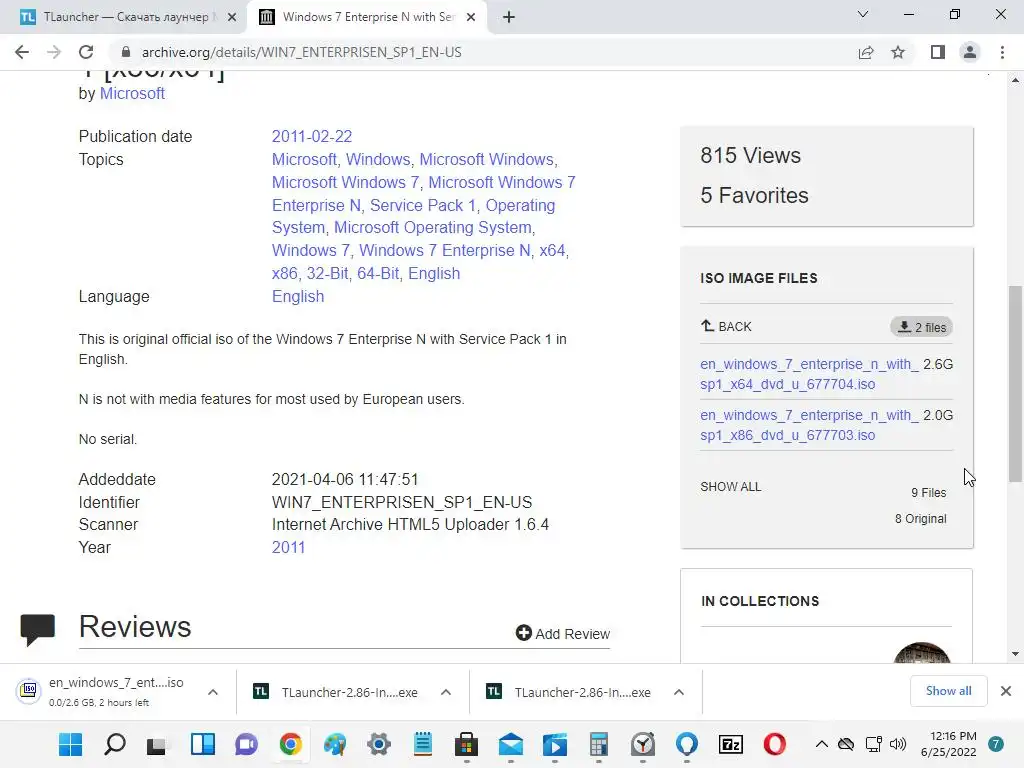Click the Reviews speech bubble icon
This screenshot has height=768, width=1024.
[x=37, y=630]
